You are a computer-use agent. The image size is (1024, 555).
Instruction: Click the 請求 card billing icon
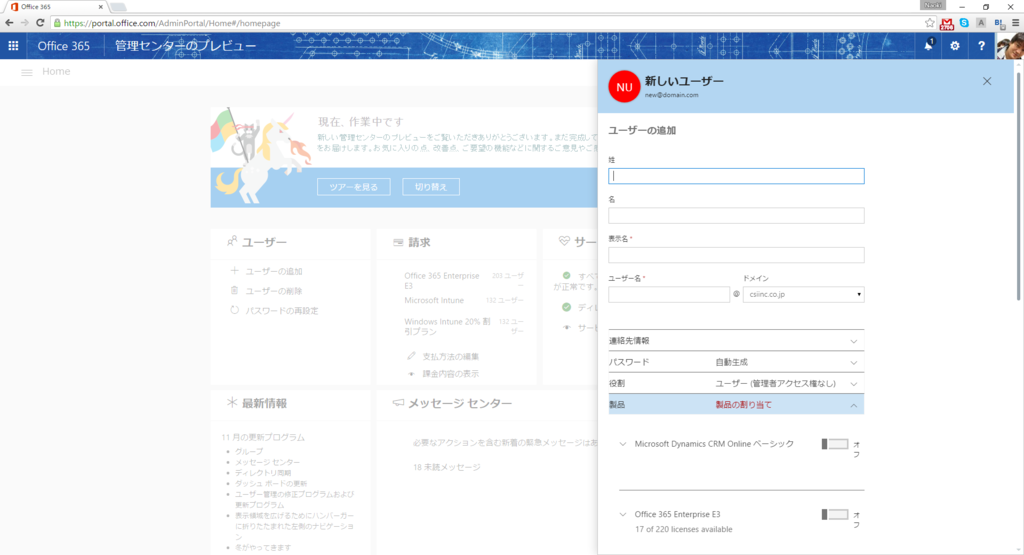tap(398, 242)
